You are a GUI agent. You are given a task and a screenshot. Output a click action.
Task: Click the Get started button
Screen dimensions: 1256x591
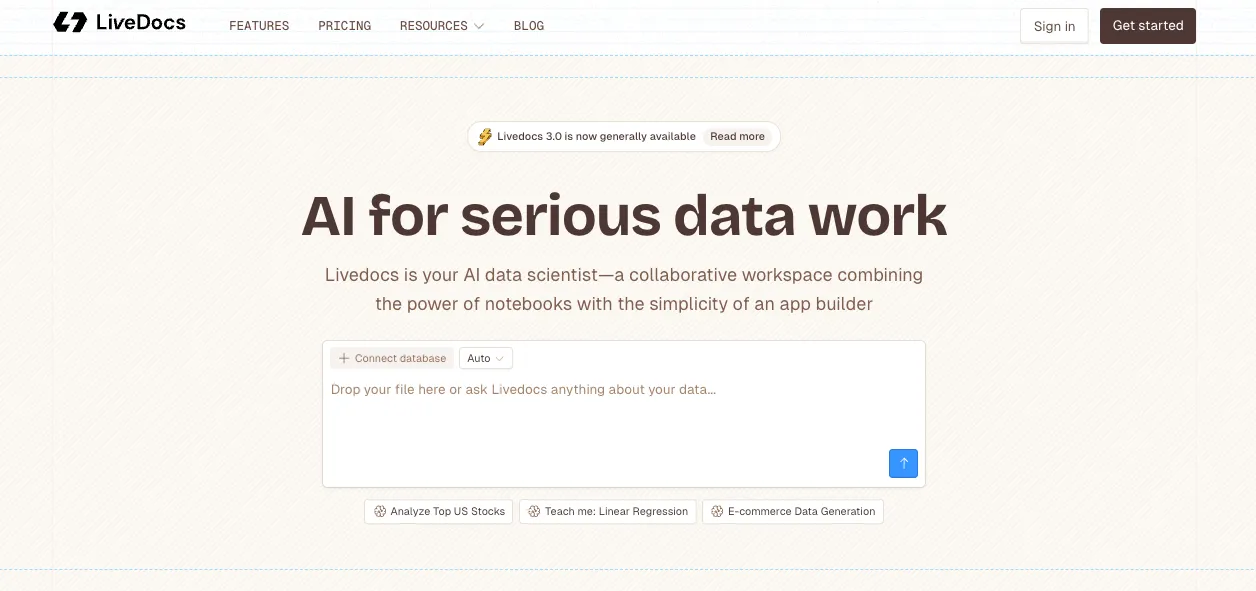point(1147,26)
